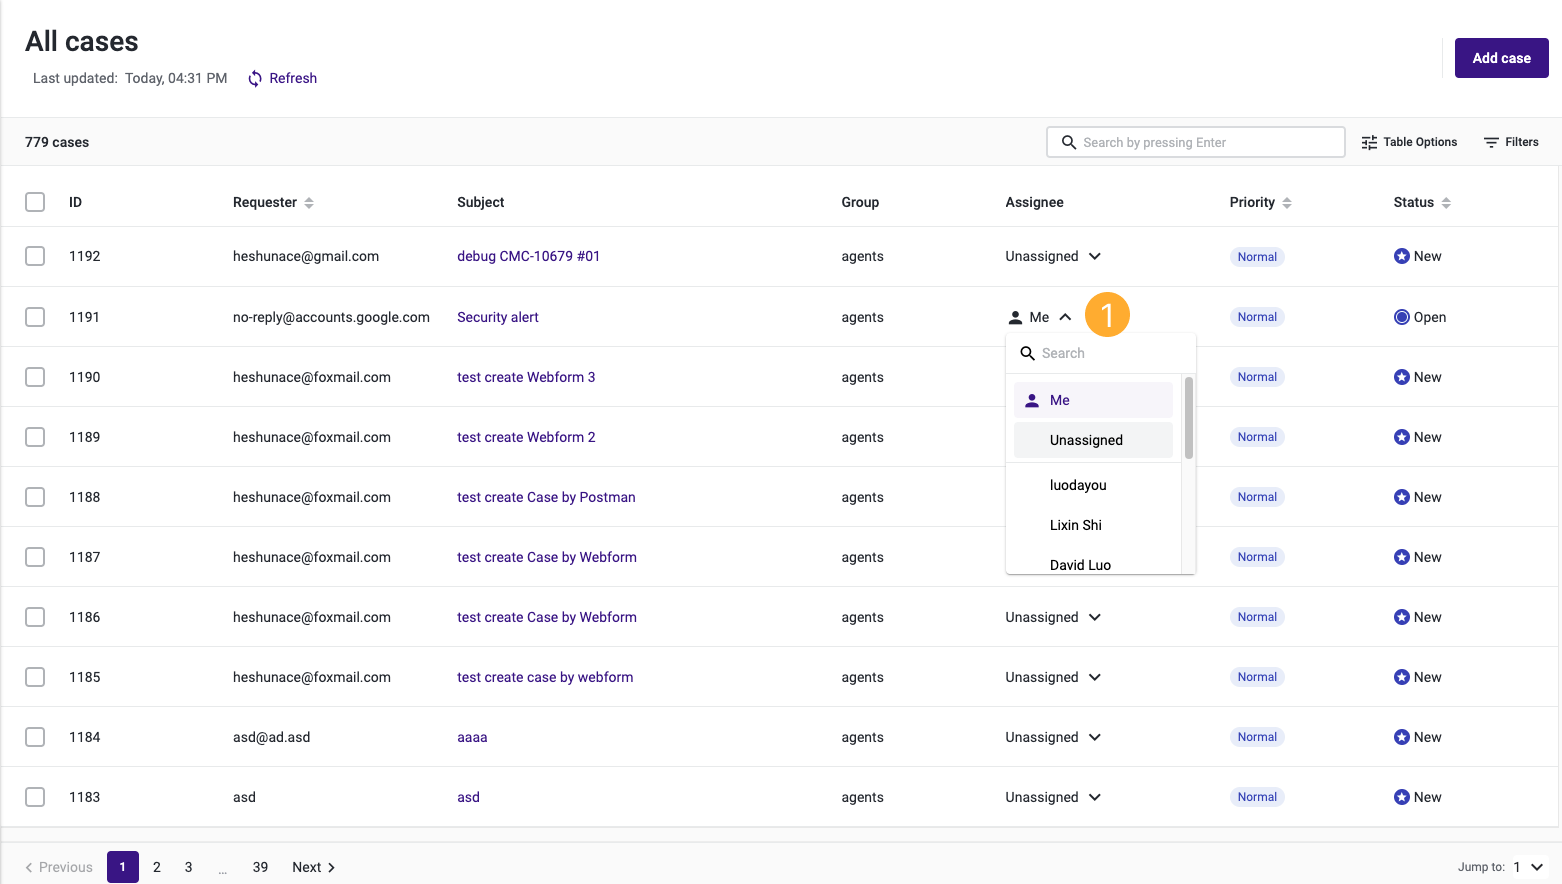Image resolution: width=1562 pixels, height=884 pixels.
Task: Click the 779 cases count text
Action: 57,142
